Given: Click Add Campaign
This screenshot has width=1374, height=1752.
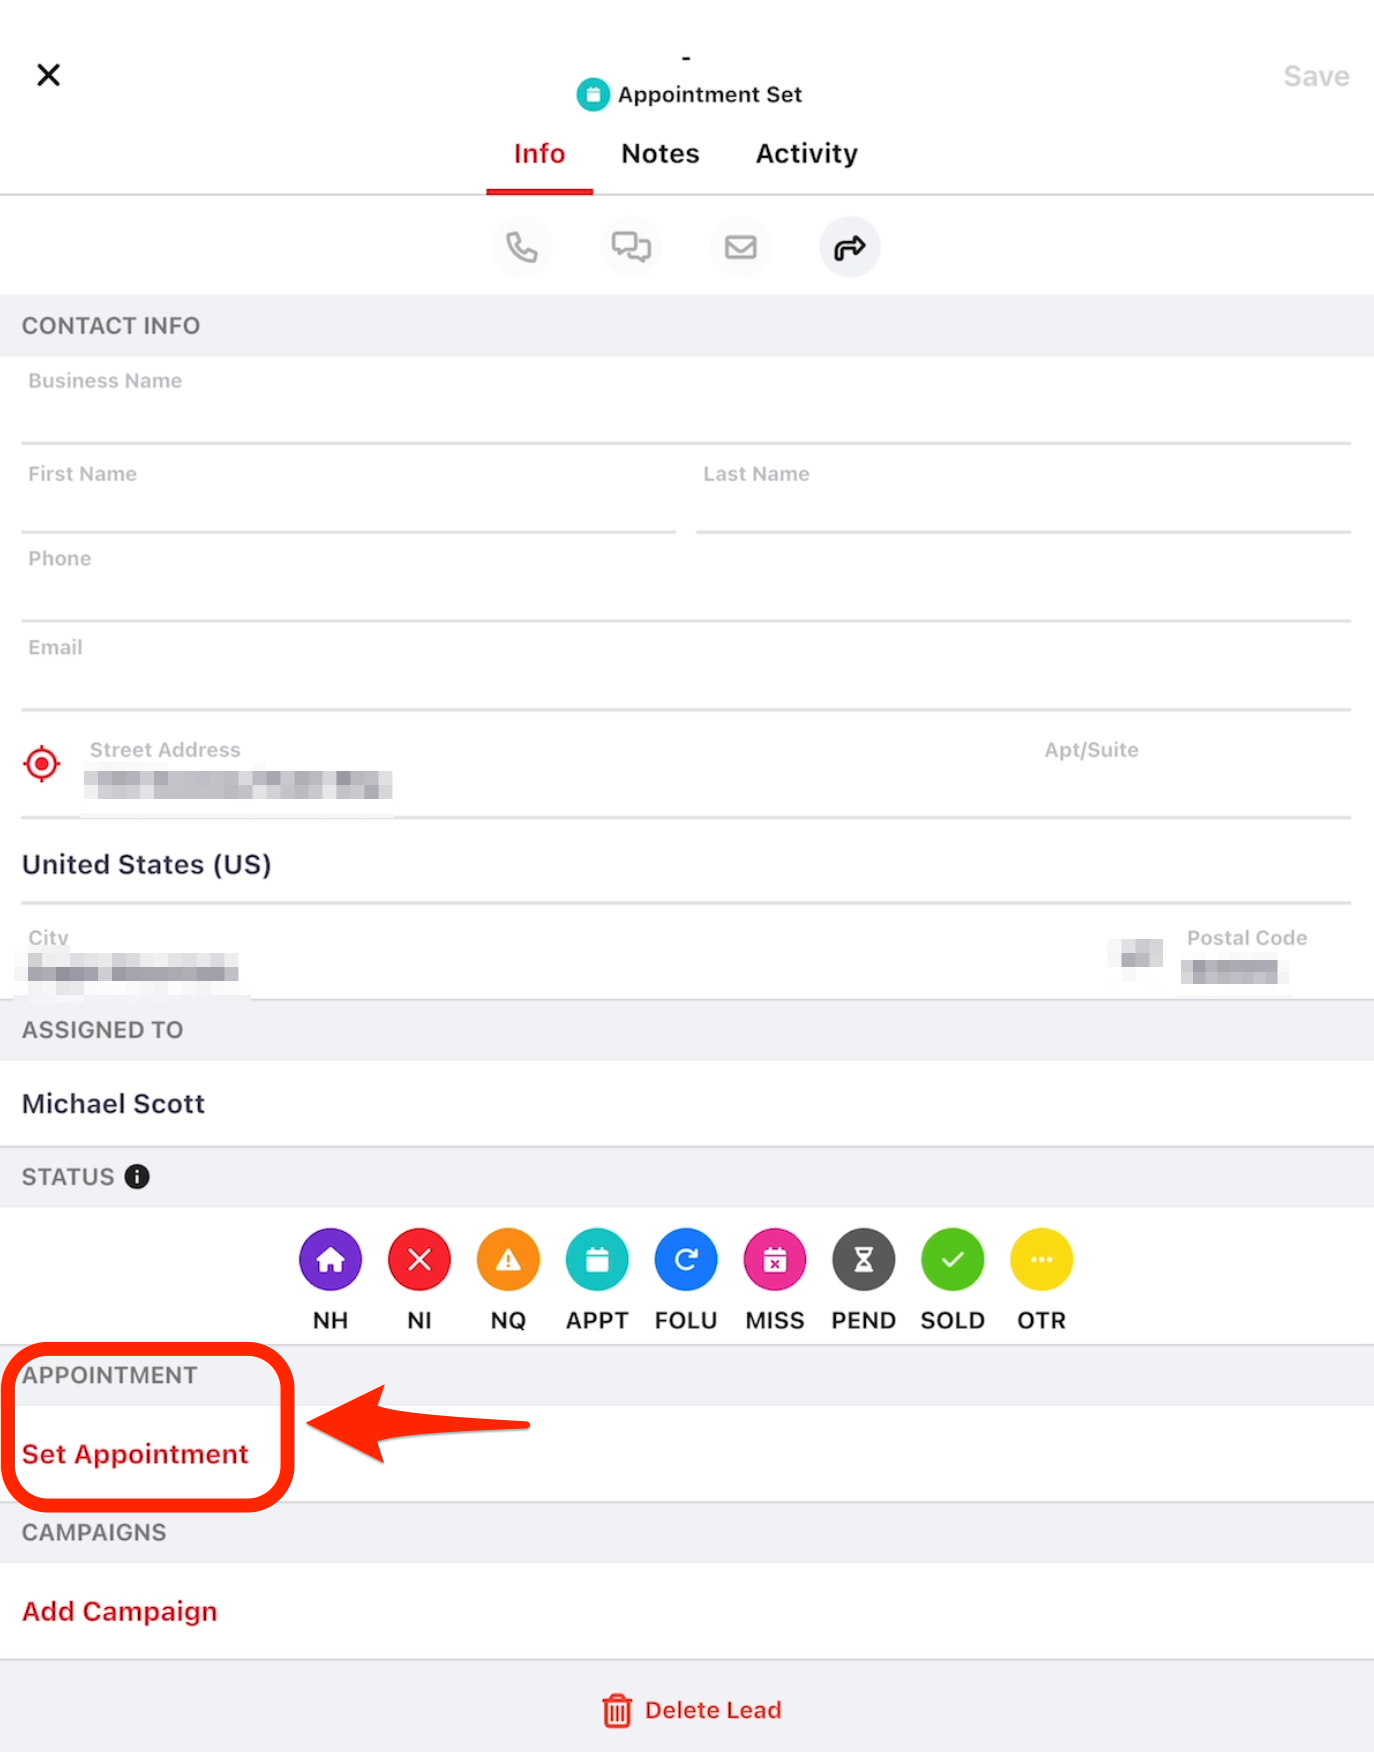Looking at the screenshot, I should point(120,1612).
